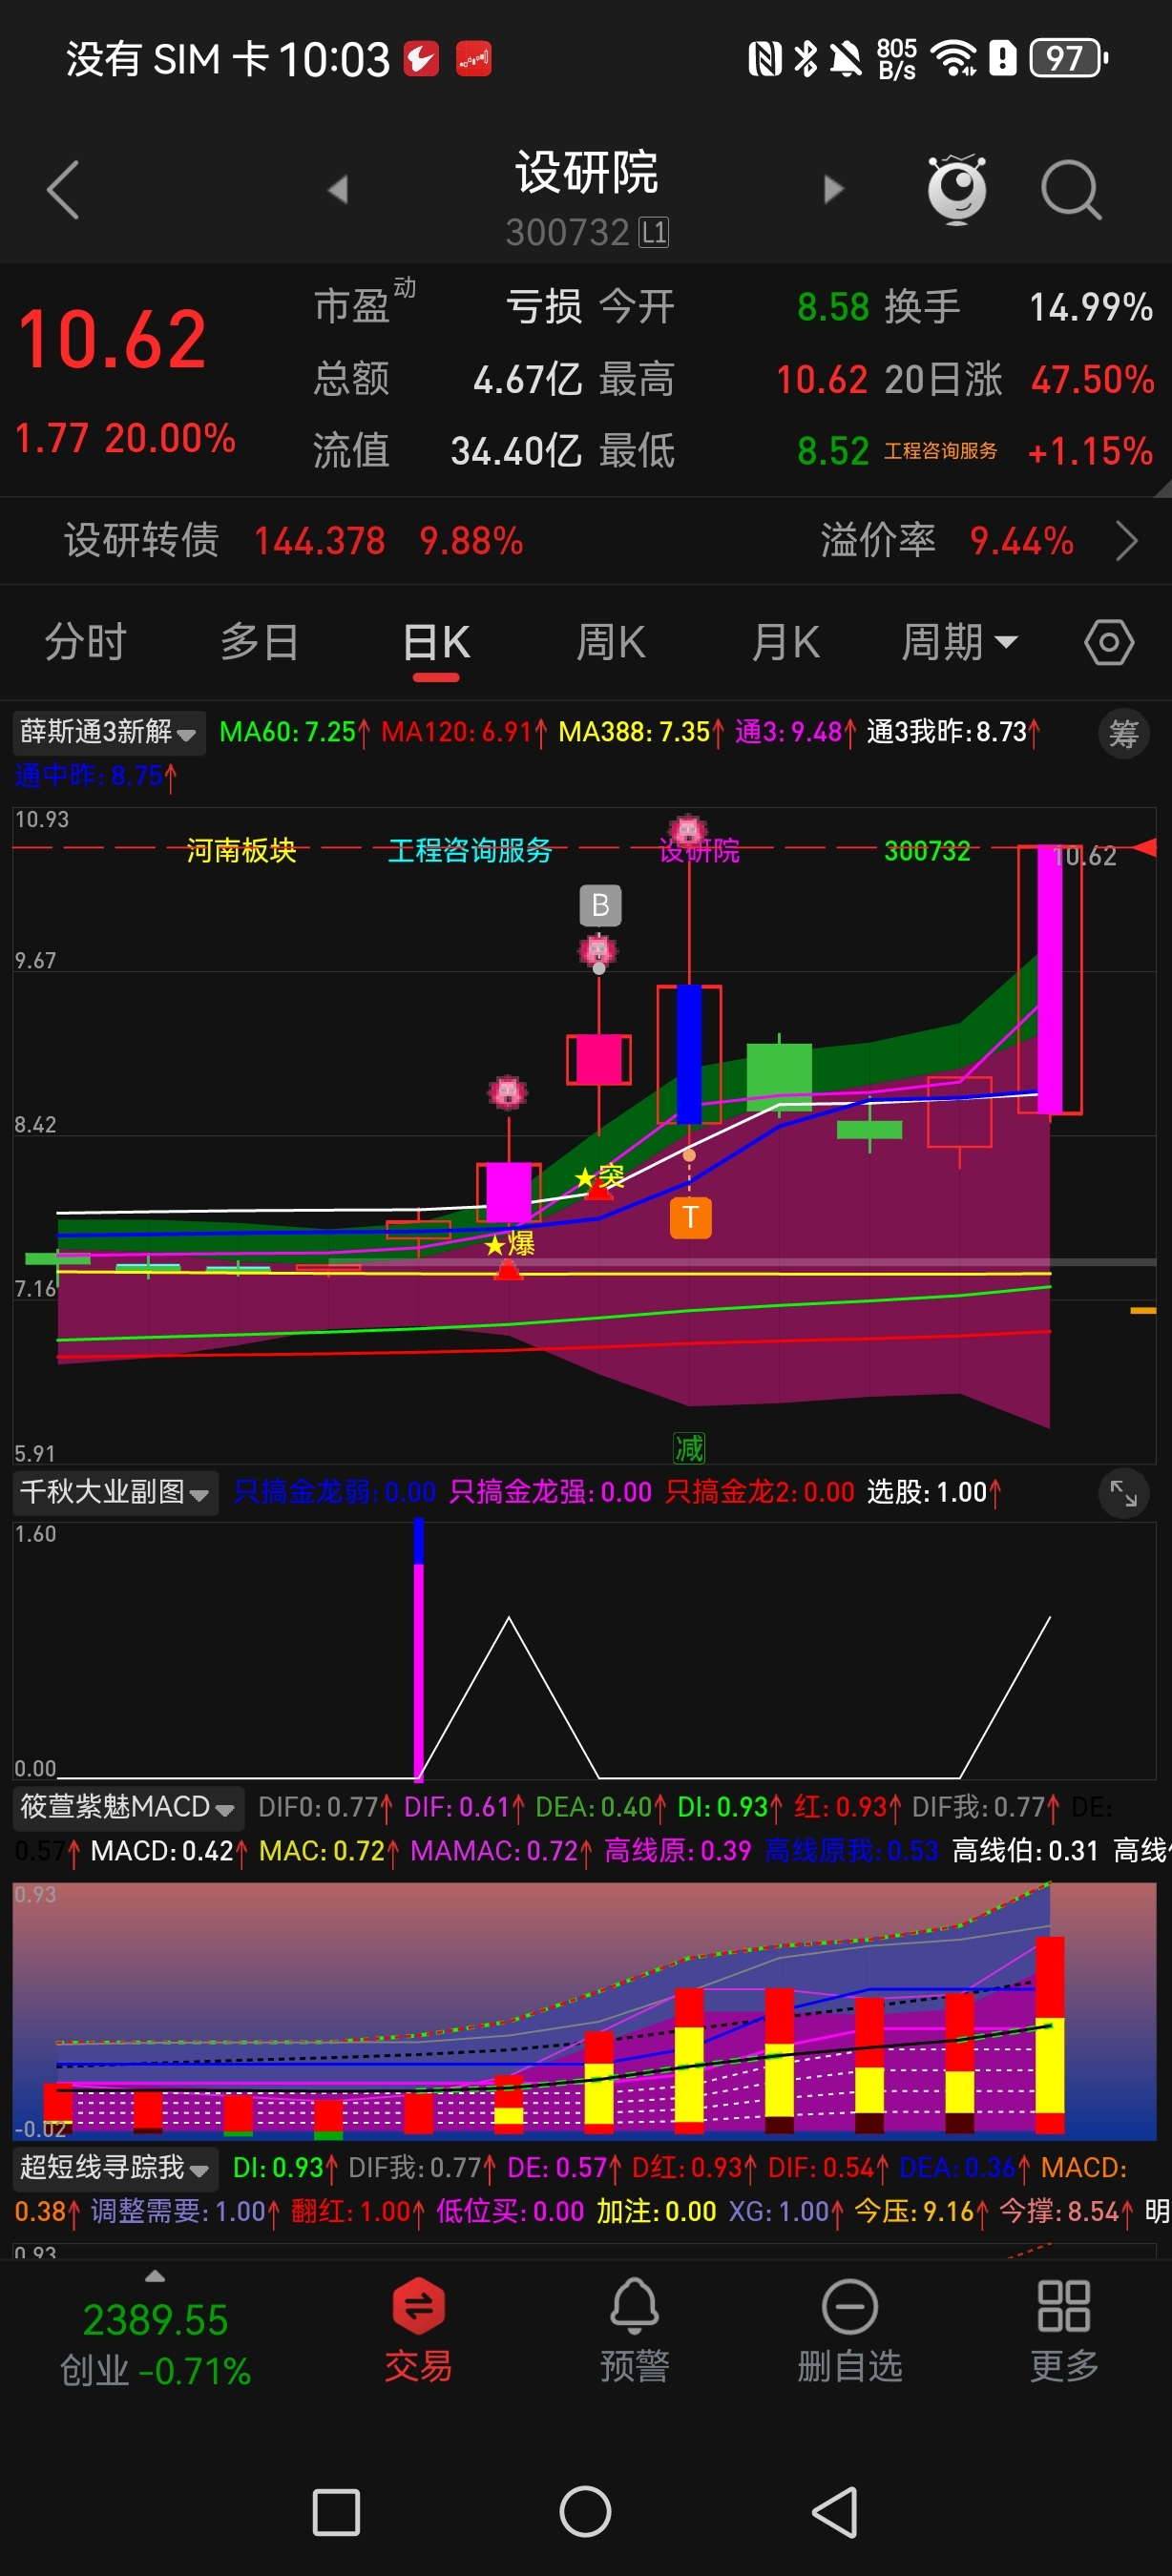The width and height of the screenshot is (1172, 2576).
Task: Tap the 筹 chip distribution button
Action: (1124, 734)
